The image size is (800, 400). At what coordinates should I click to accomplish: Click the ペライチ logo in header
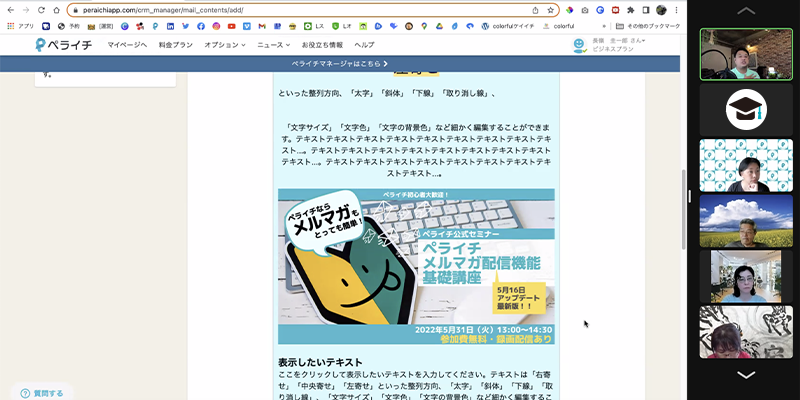click(x=65, y=45)
